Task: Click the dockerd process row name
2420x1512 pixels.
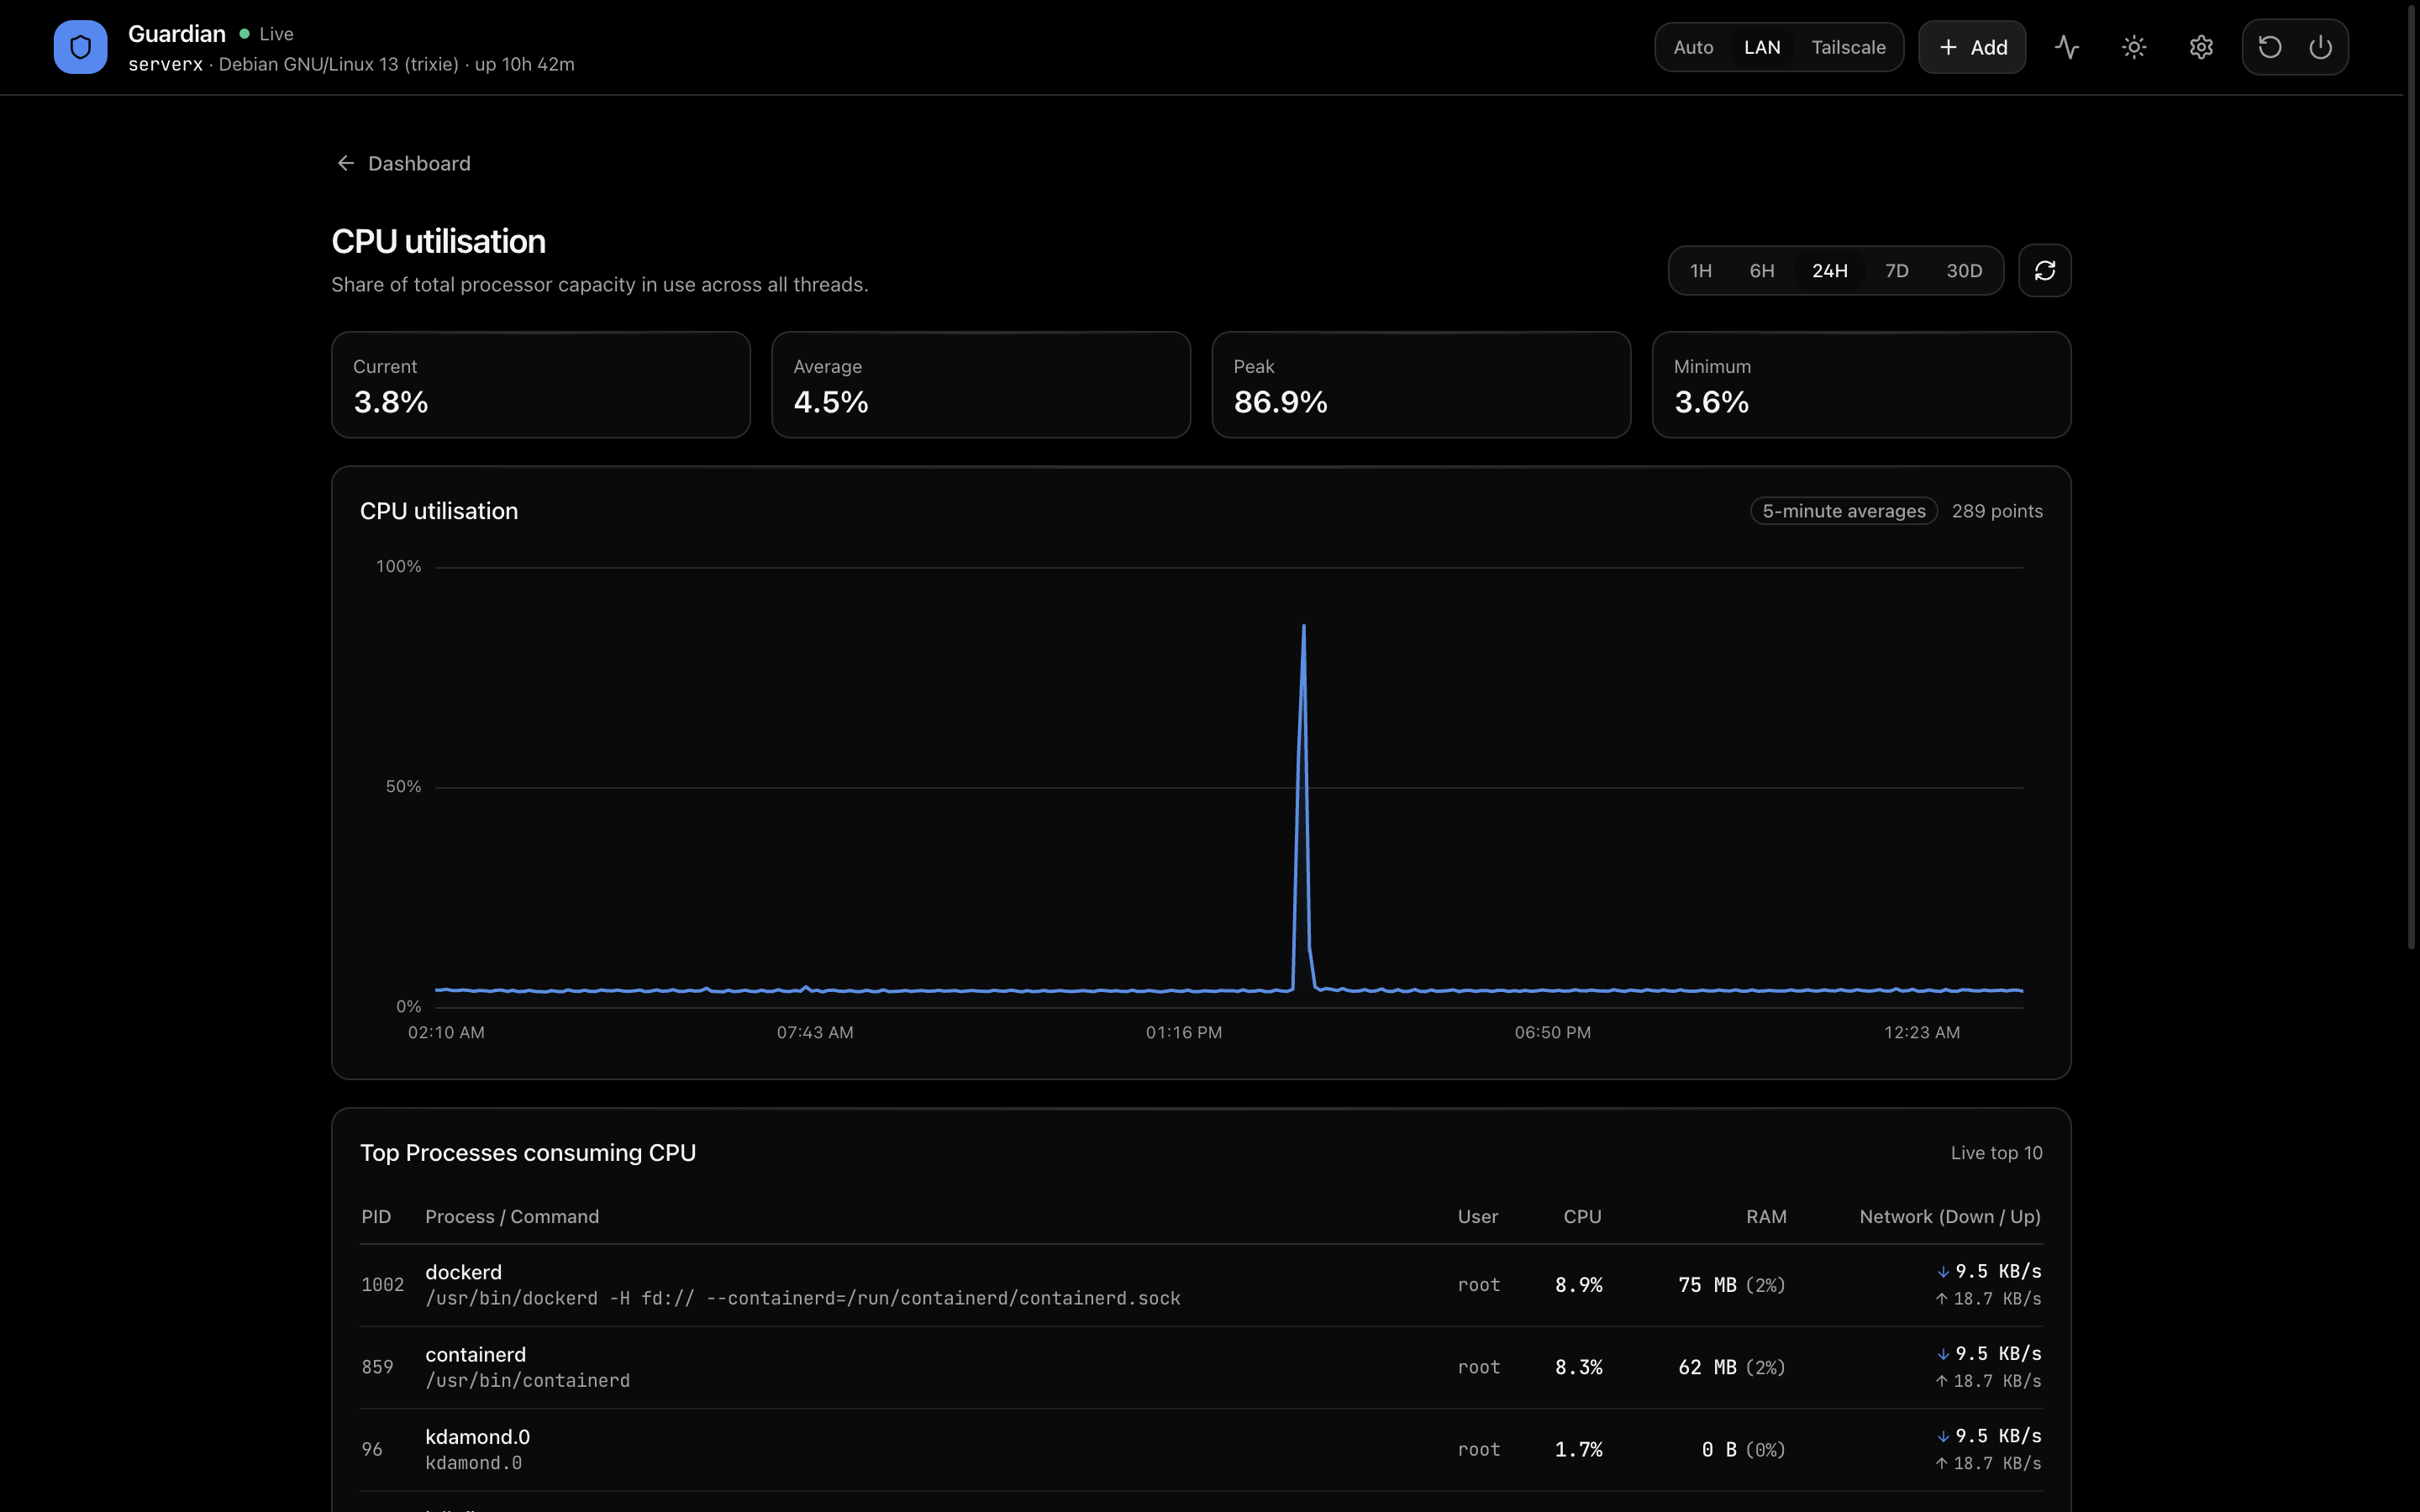Action: 464,1272
